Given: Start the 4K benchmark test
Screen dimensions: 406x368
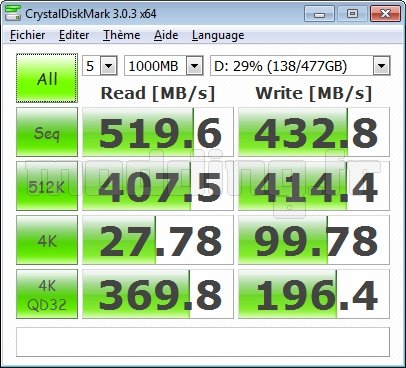Looking at the screenshot, I should coord(47,240).
